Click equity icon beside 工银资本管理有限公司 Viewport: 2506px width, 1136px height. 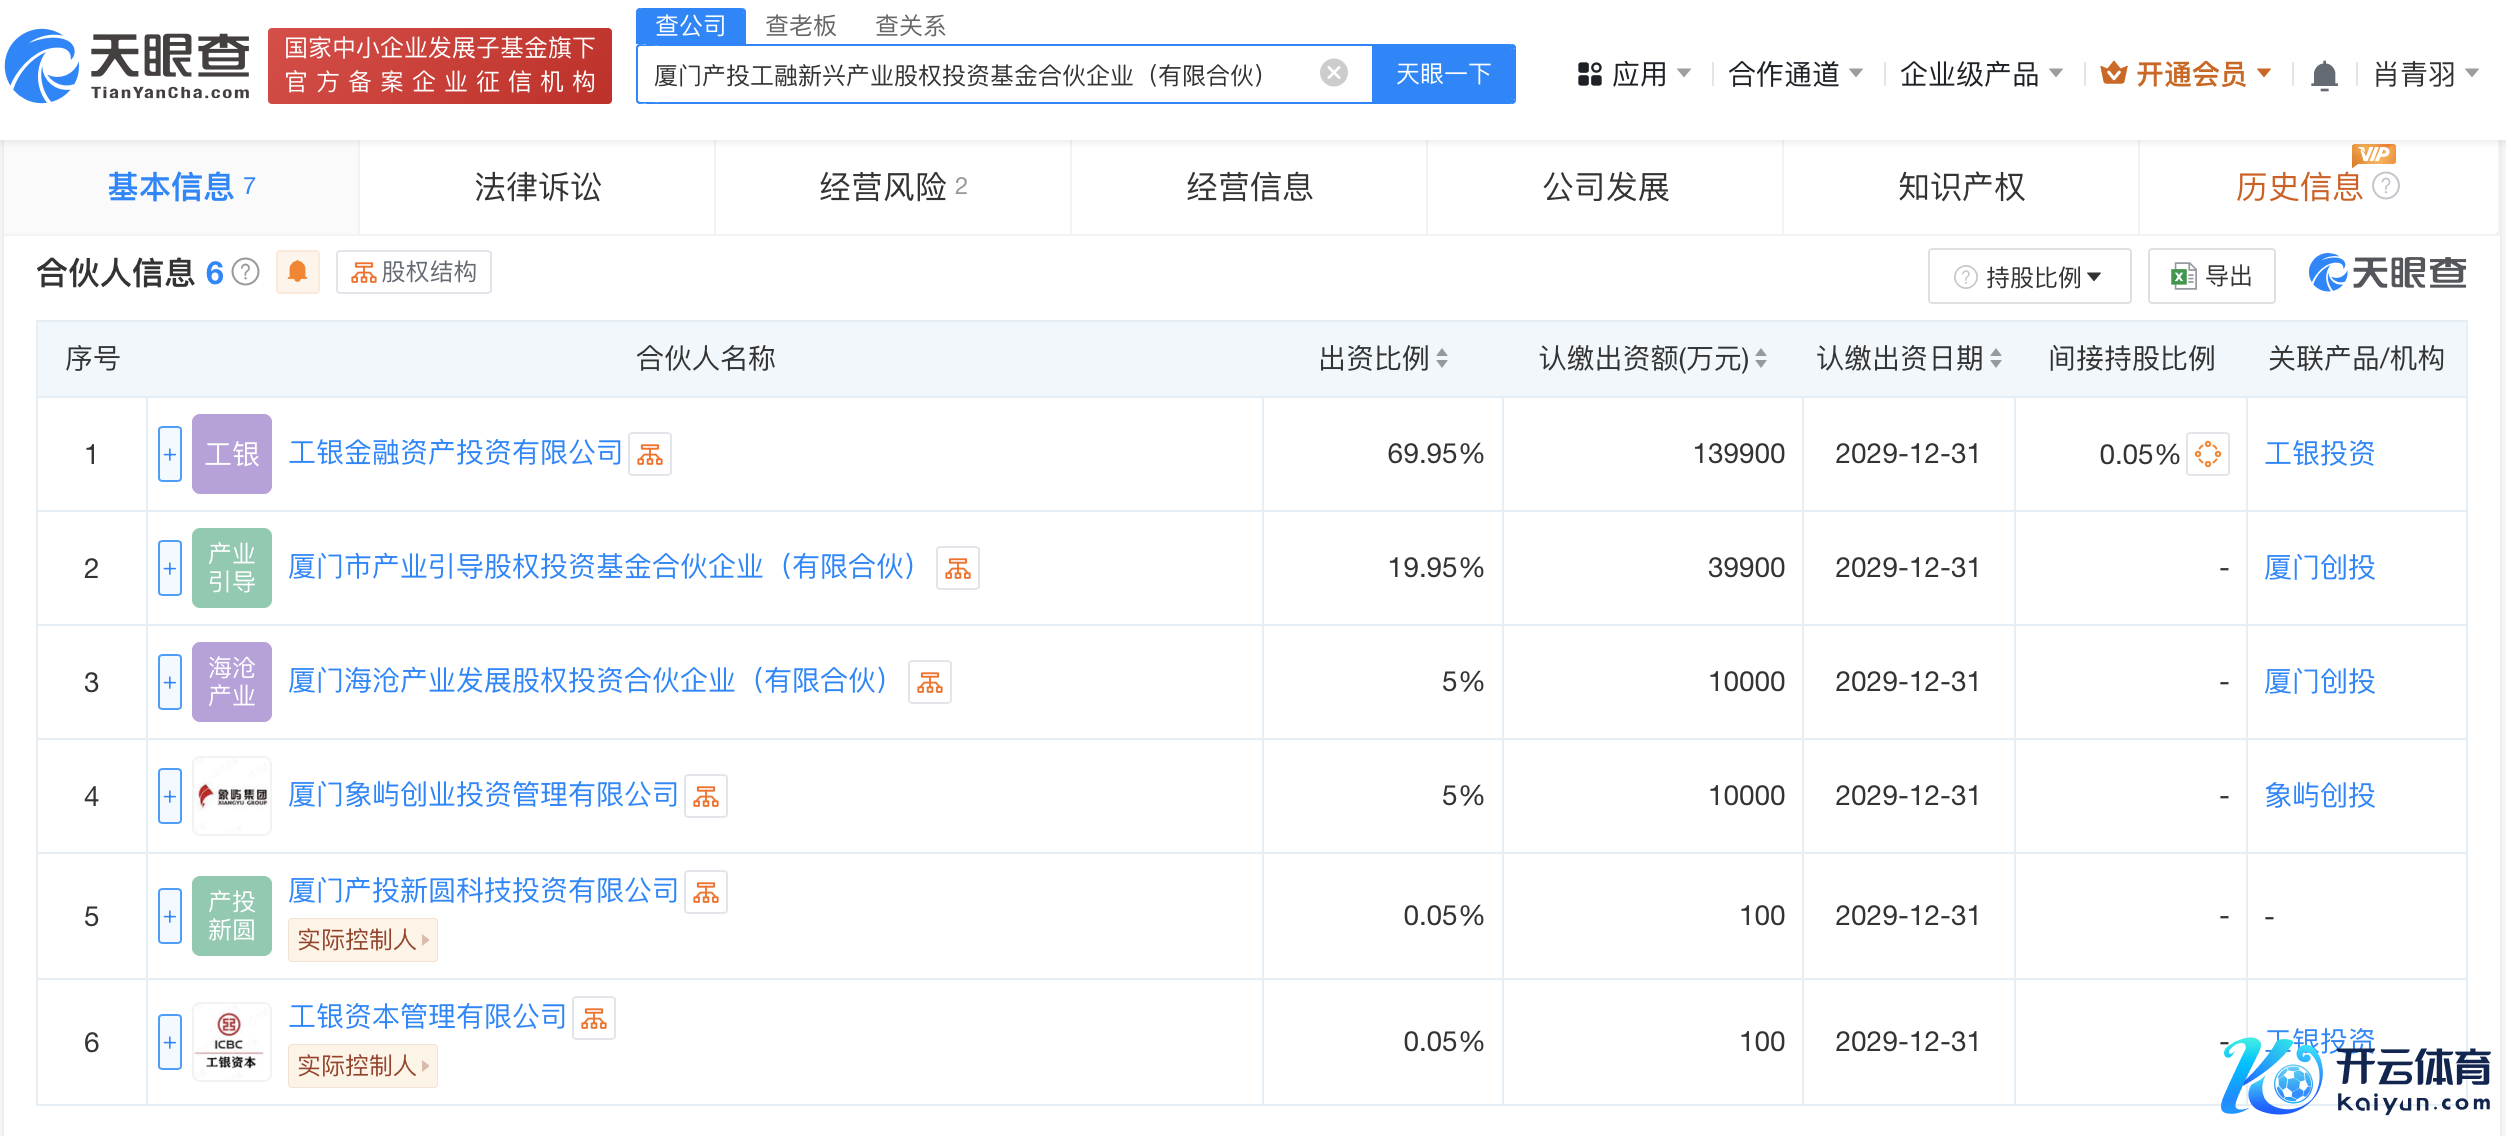594,1019
